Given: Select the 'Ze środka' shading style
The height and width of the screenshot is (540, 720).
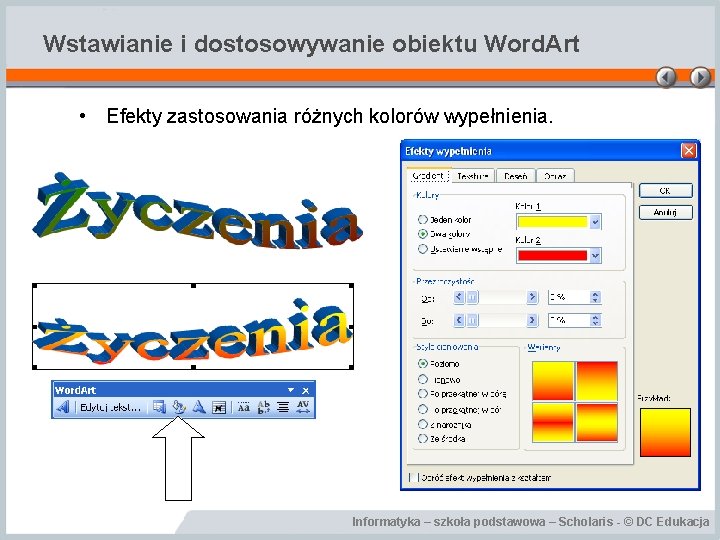Looking at the screenshot, I should pos(422,439).
